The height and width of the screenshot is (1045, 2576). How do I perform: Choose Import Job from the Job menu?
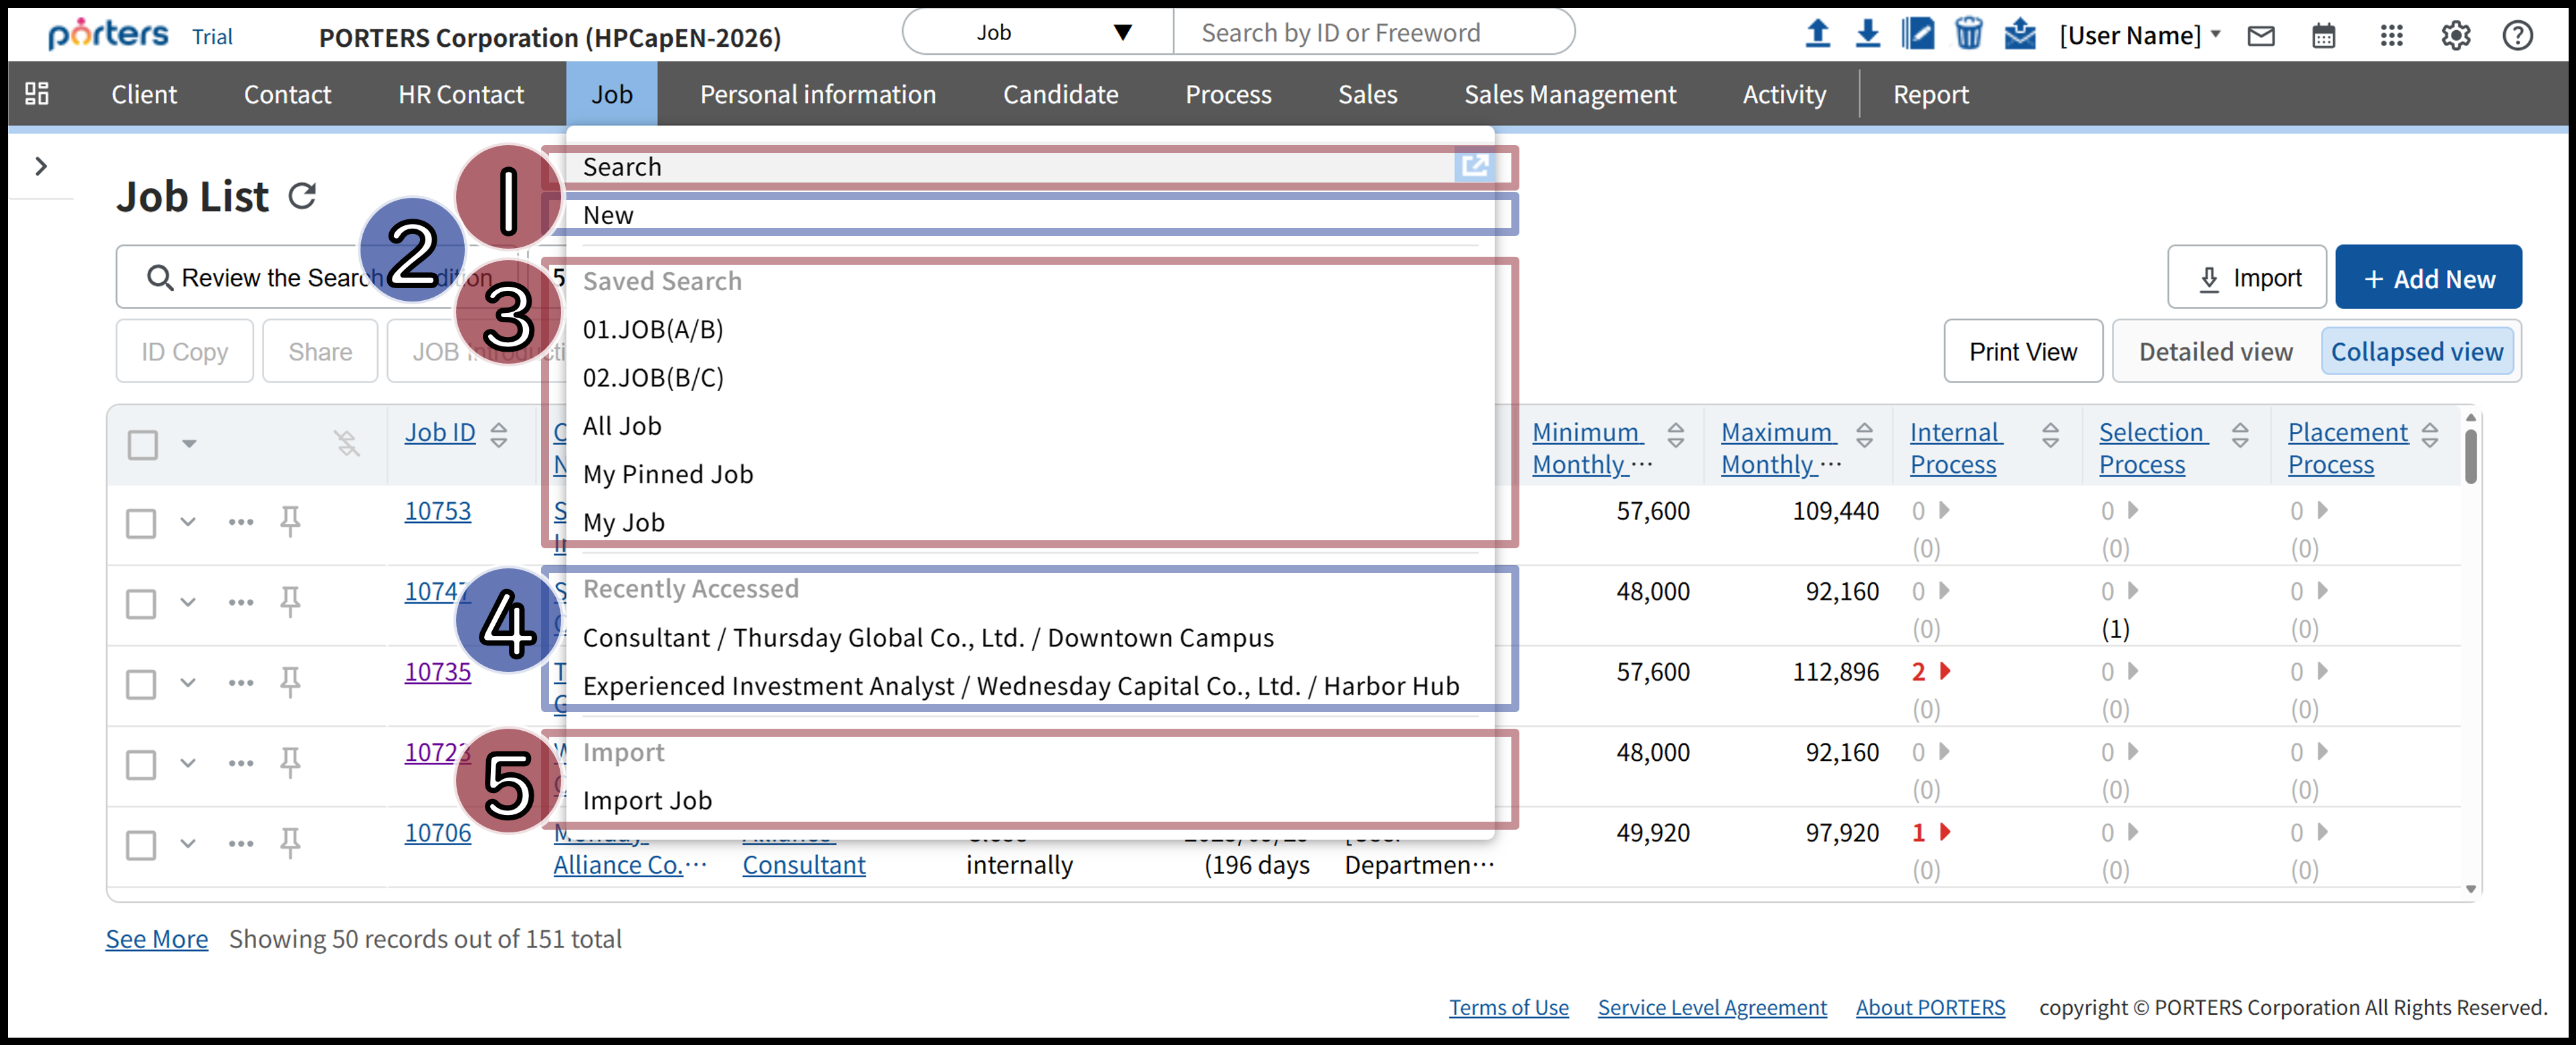click(647, 800)
